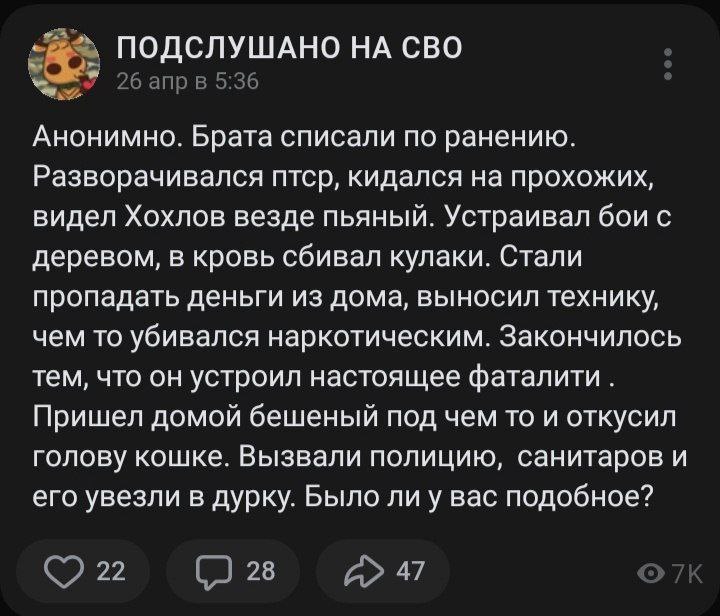Click the comment count 28
The image size is (720, 616).
pos(260,571)
